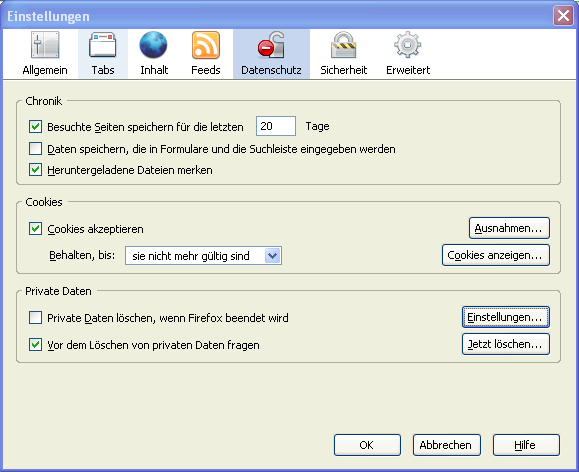579x472 pixels.
Task: Open the Inhalt globe icon
Action: (x=153, y=45)
